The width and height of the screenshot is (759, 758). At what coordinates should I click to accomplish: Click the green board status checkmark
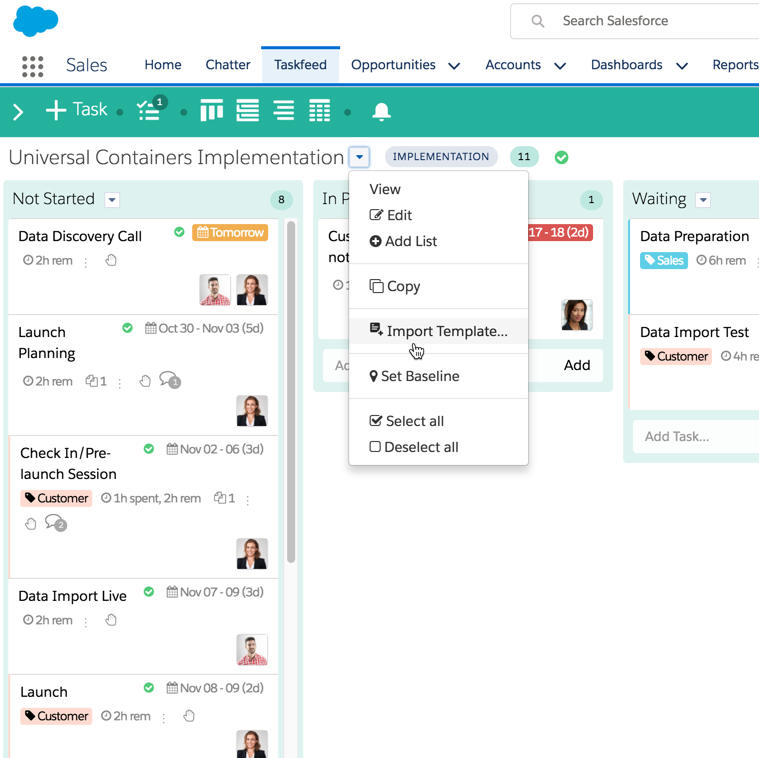562,157
